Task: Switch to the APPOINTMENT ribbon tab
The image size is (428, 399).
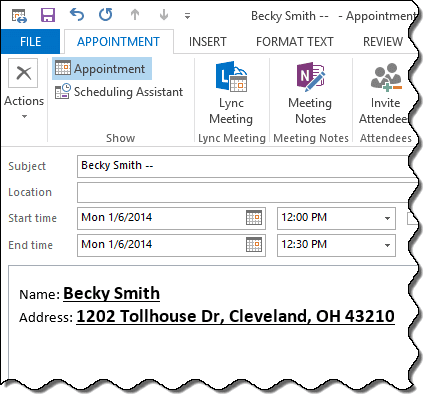Action: click(x=118, y=42)
